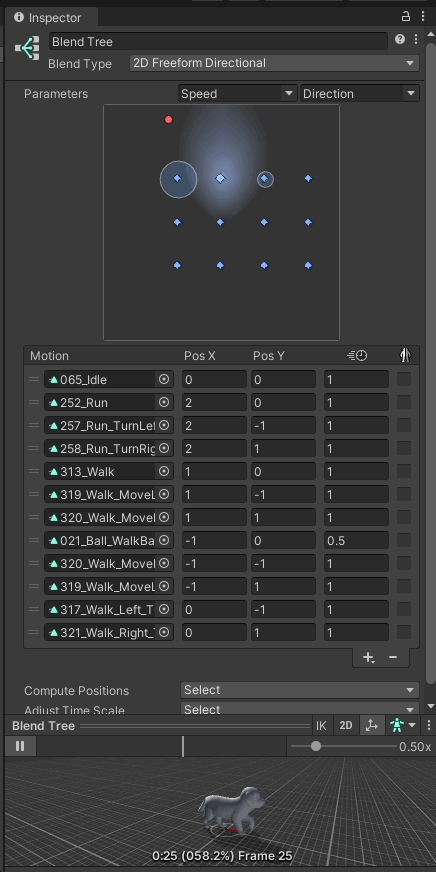
Task: Toggle mirror checkbox for 317_Walk_Left
Action: pos(404,610)
